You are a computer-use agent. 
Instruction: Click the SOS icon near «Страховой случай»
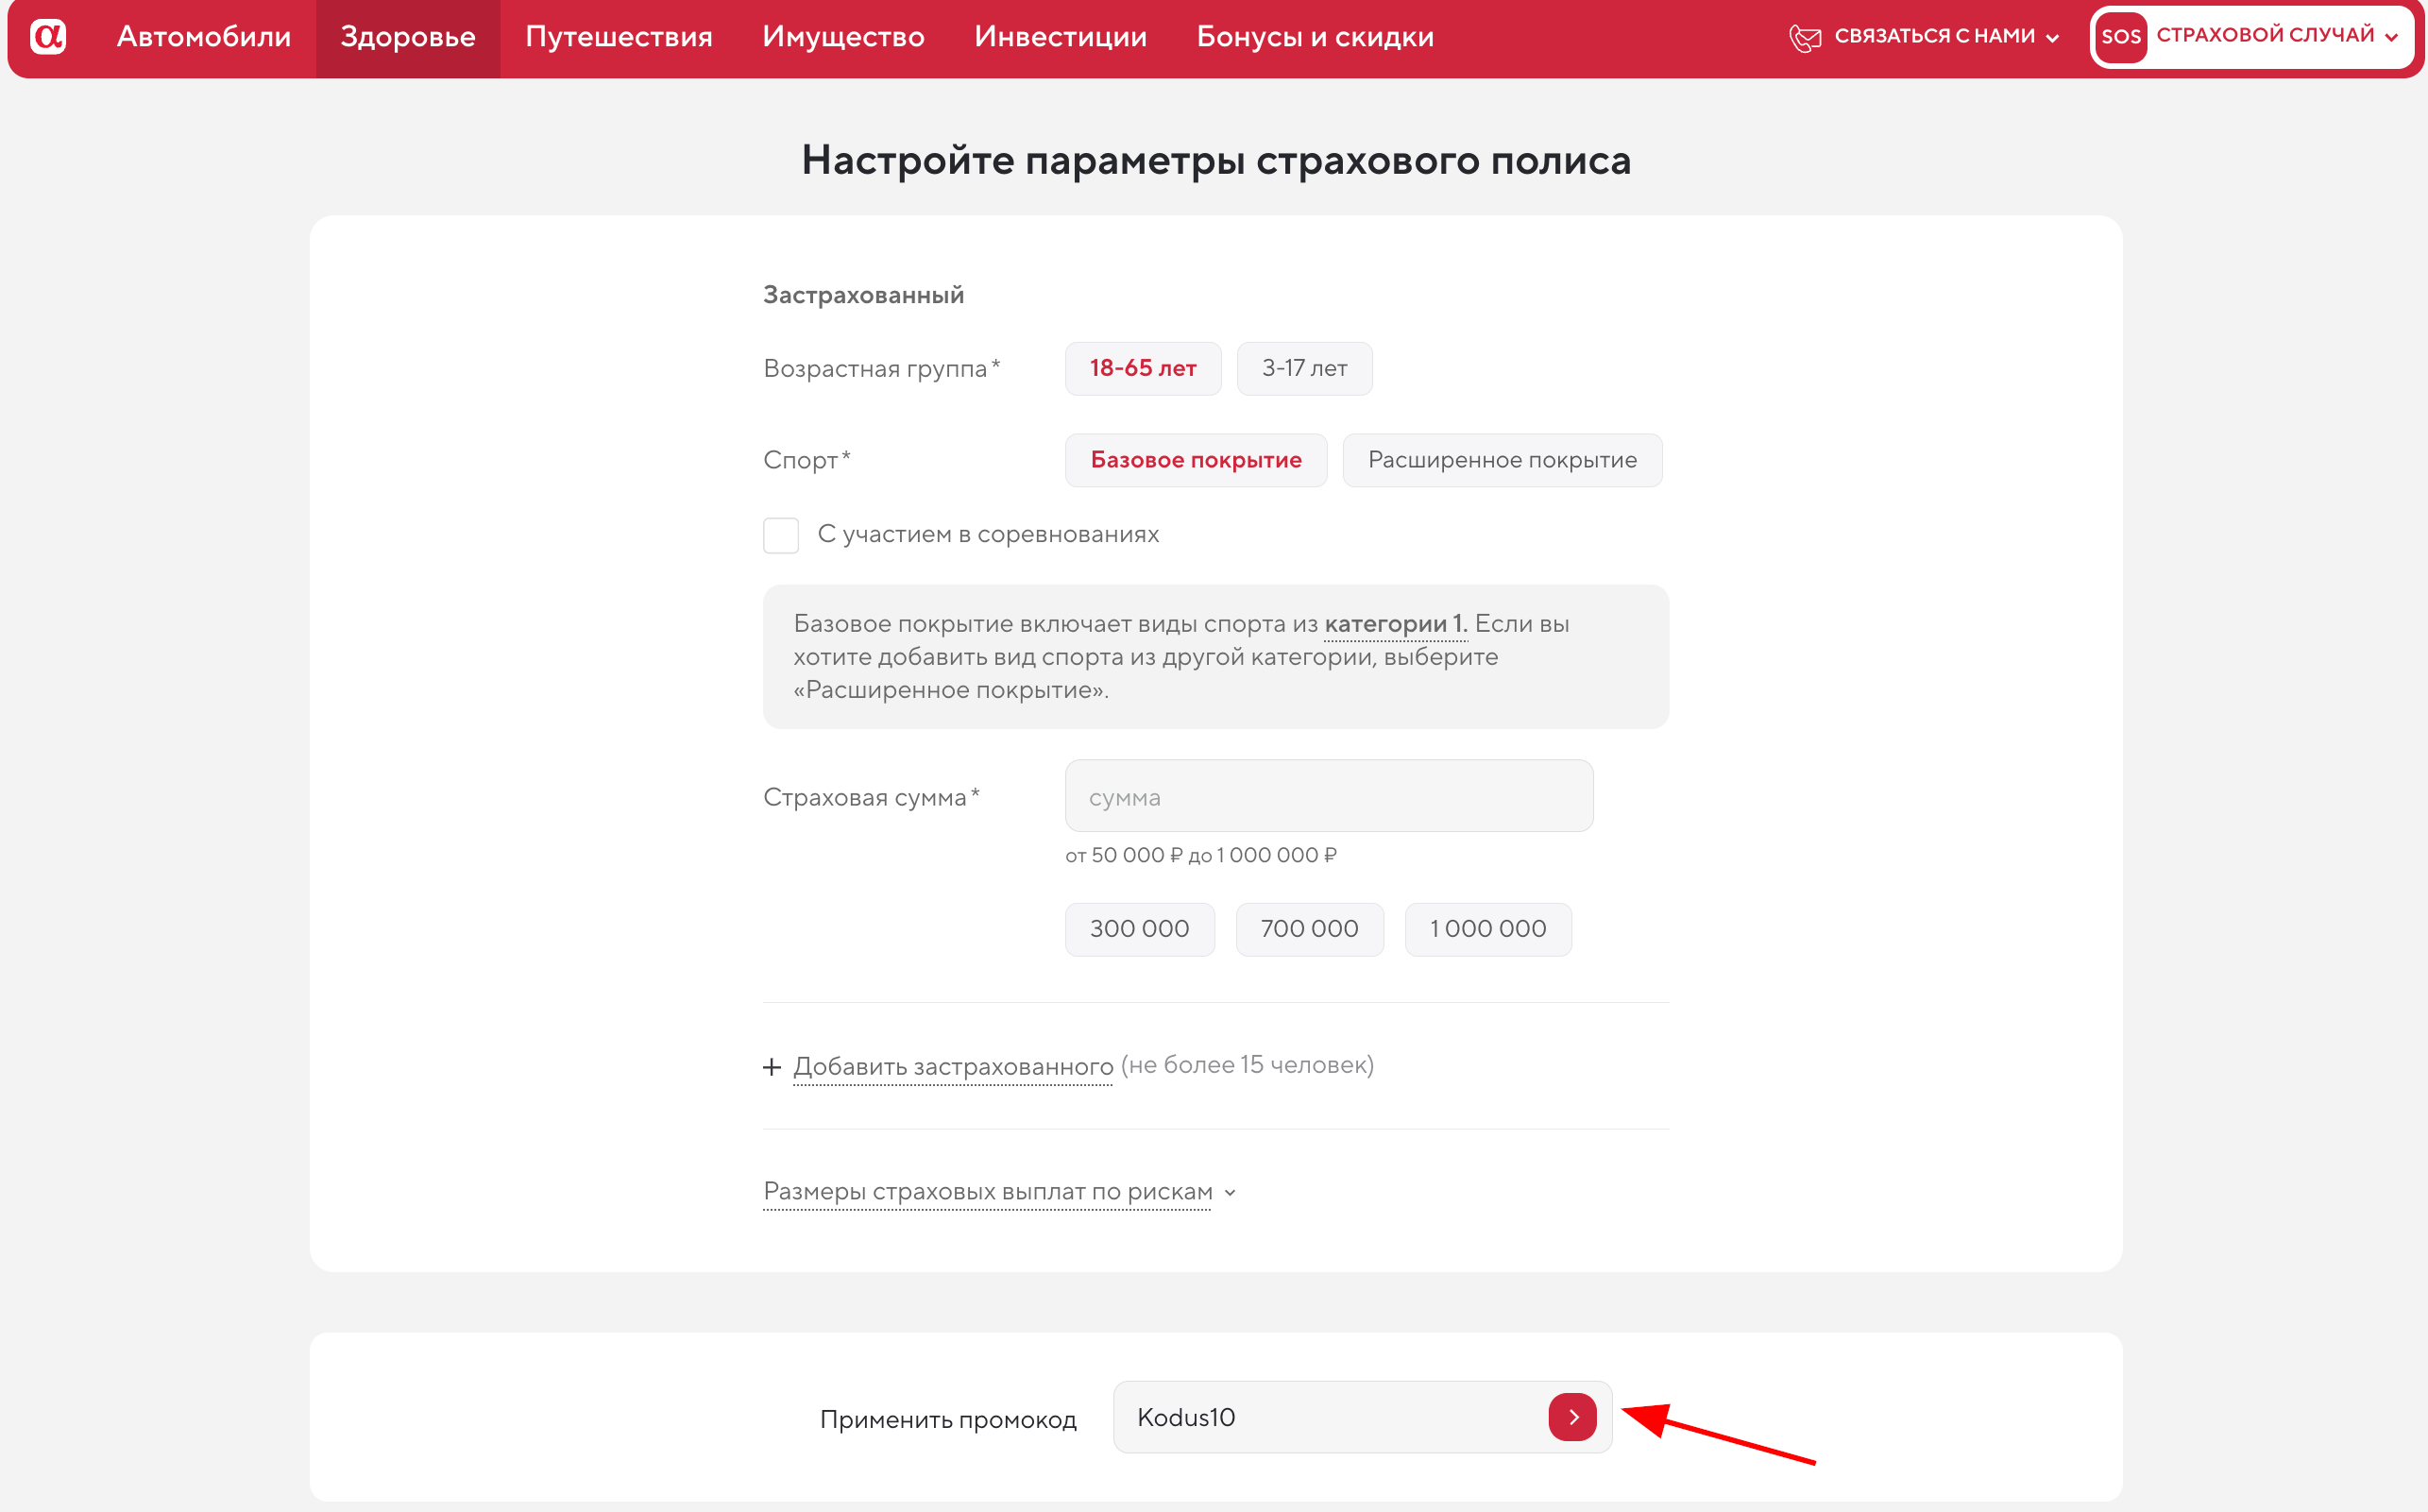tap(2122, 37)
